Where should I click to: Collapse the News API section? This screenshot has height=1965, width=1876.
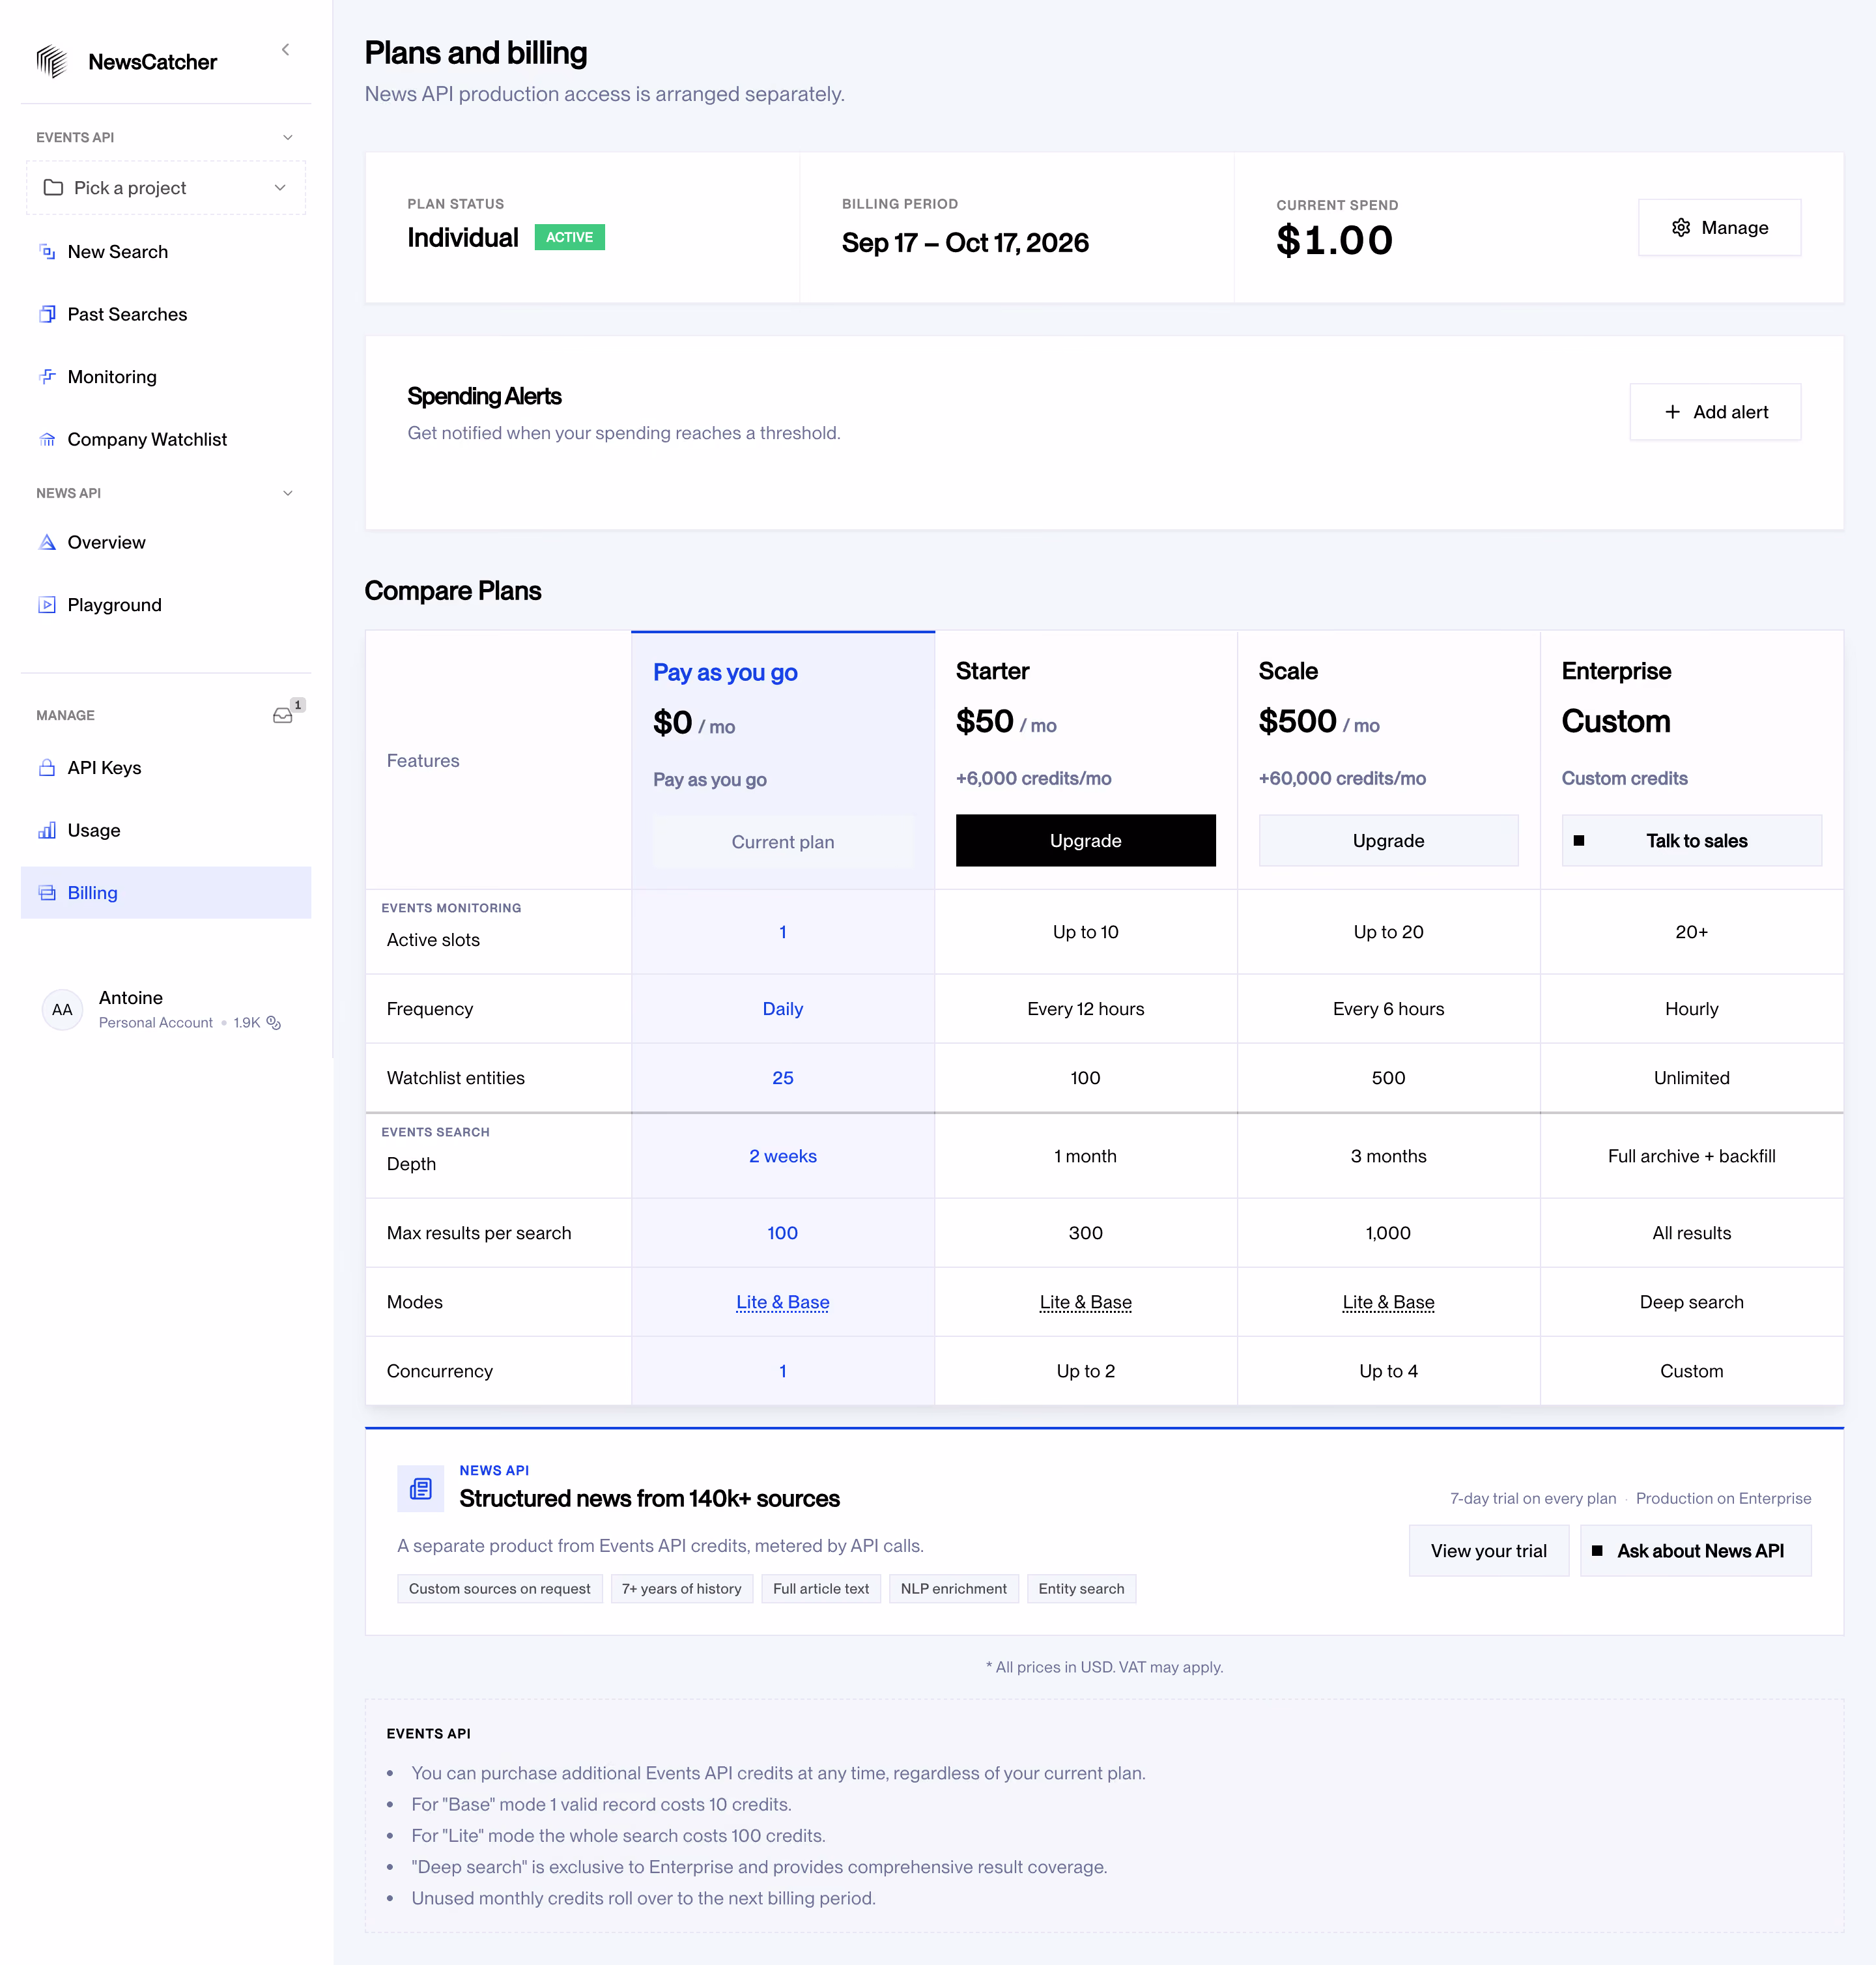coord(288,493)
